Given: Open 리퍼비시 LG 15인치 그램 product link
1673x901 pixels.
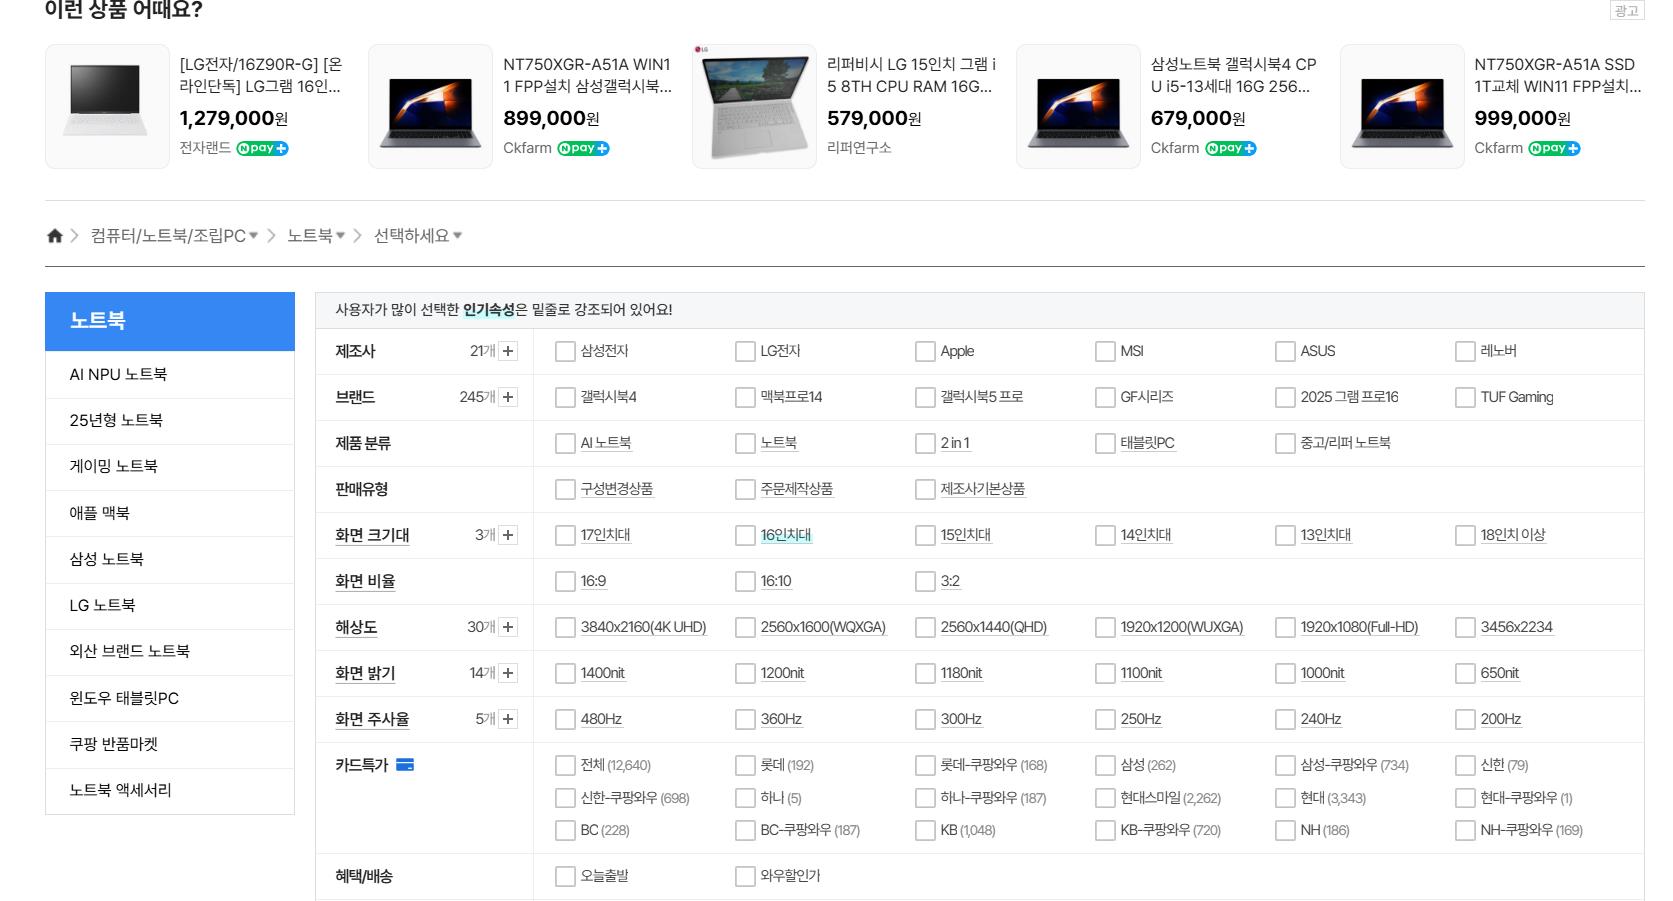Looking at the screenshot, I should pos(911,75).
